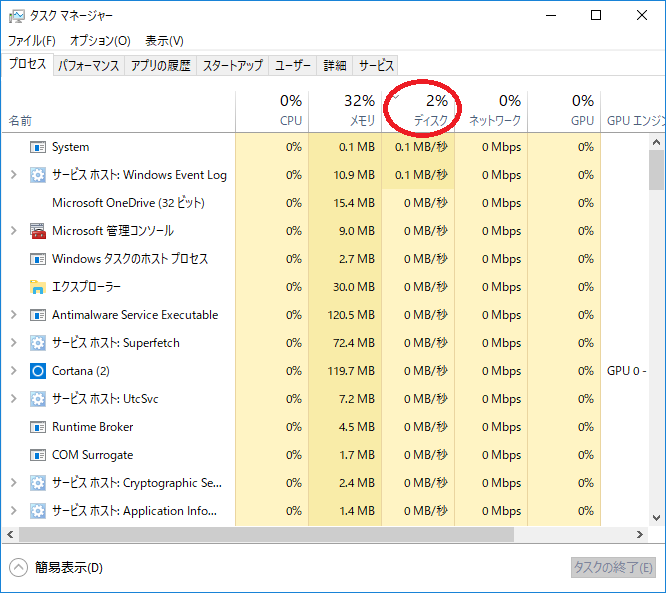This screenshot has width=666, height=593.
Task: Click the Microsoft 管理コンソール toolbox icon
Action: tap(38, 231)
